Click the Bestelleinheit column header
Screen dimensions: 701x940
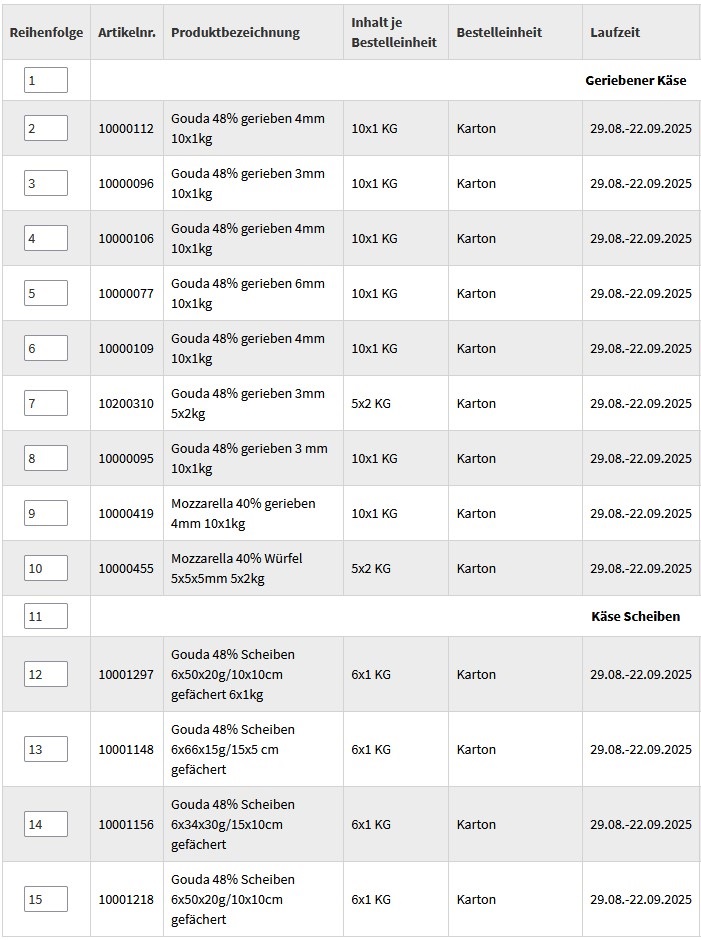(x=499, y=32)
